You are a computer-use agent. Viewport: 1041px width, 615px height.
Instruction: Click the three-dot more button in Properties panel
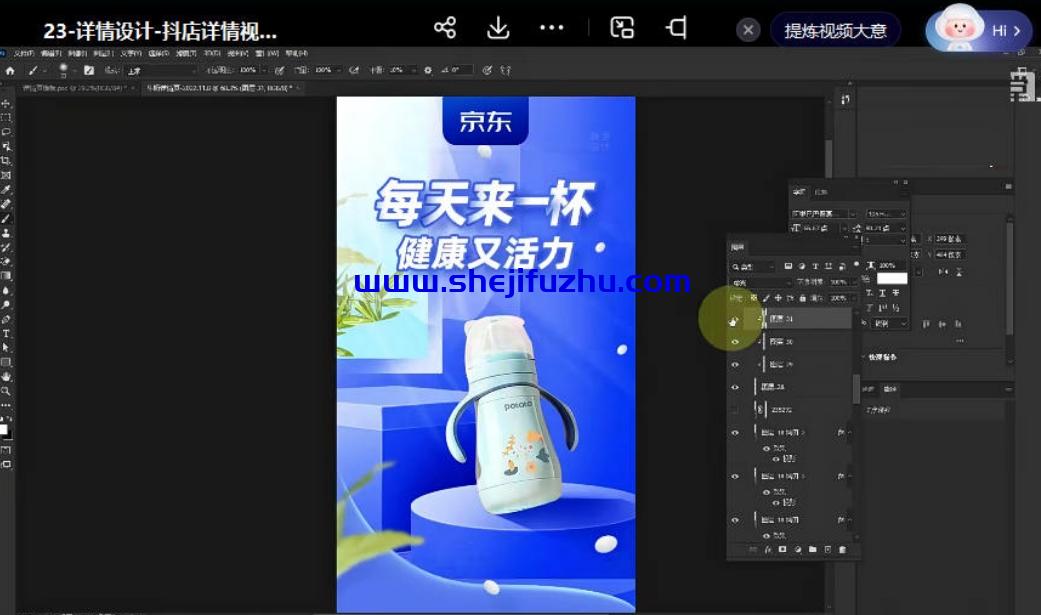pyautogui.click(x=960, y=340)
